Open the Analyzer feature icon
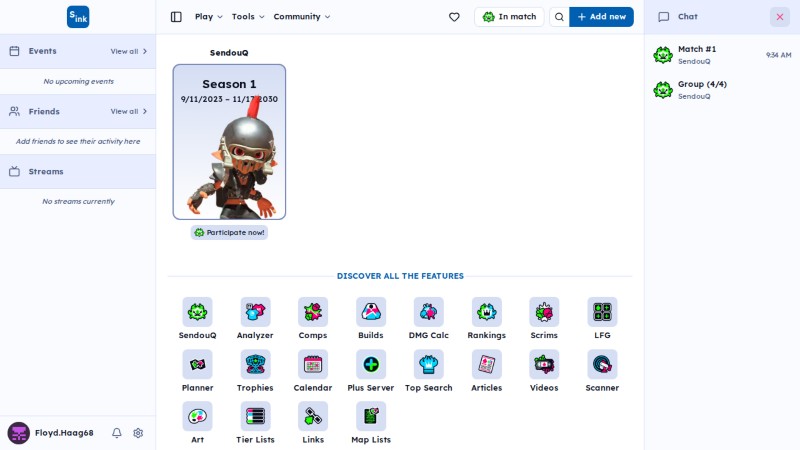 click(255, 312)
